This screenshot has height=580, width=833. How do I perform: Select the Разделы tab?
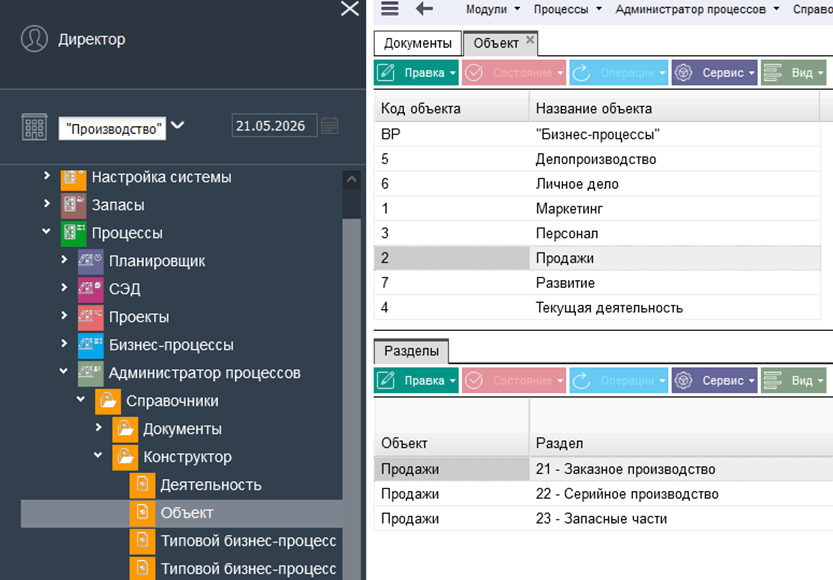412,351
